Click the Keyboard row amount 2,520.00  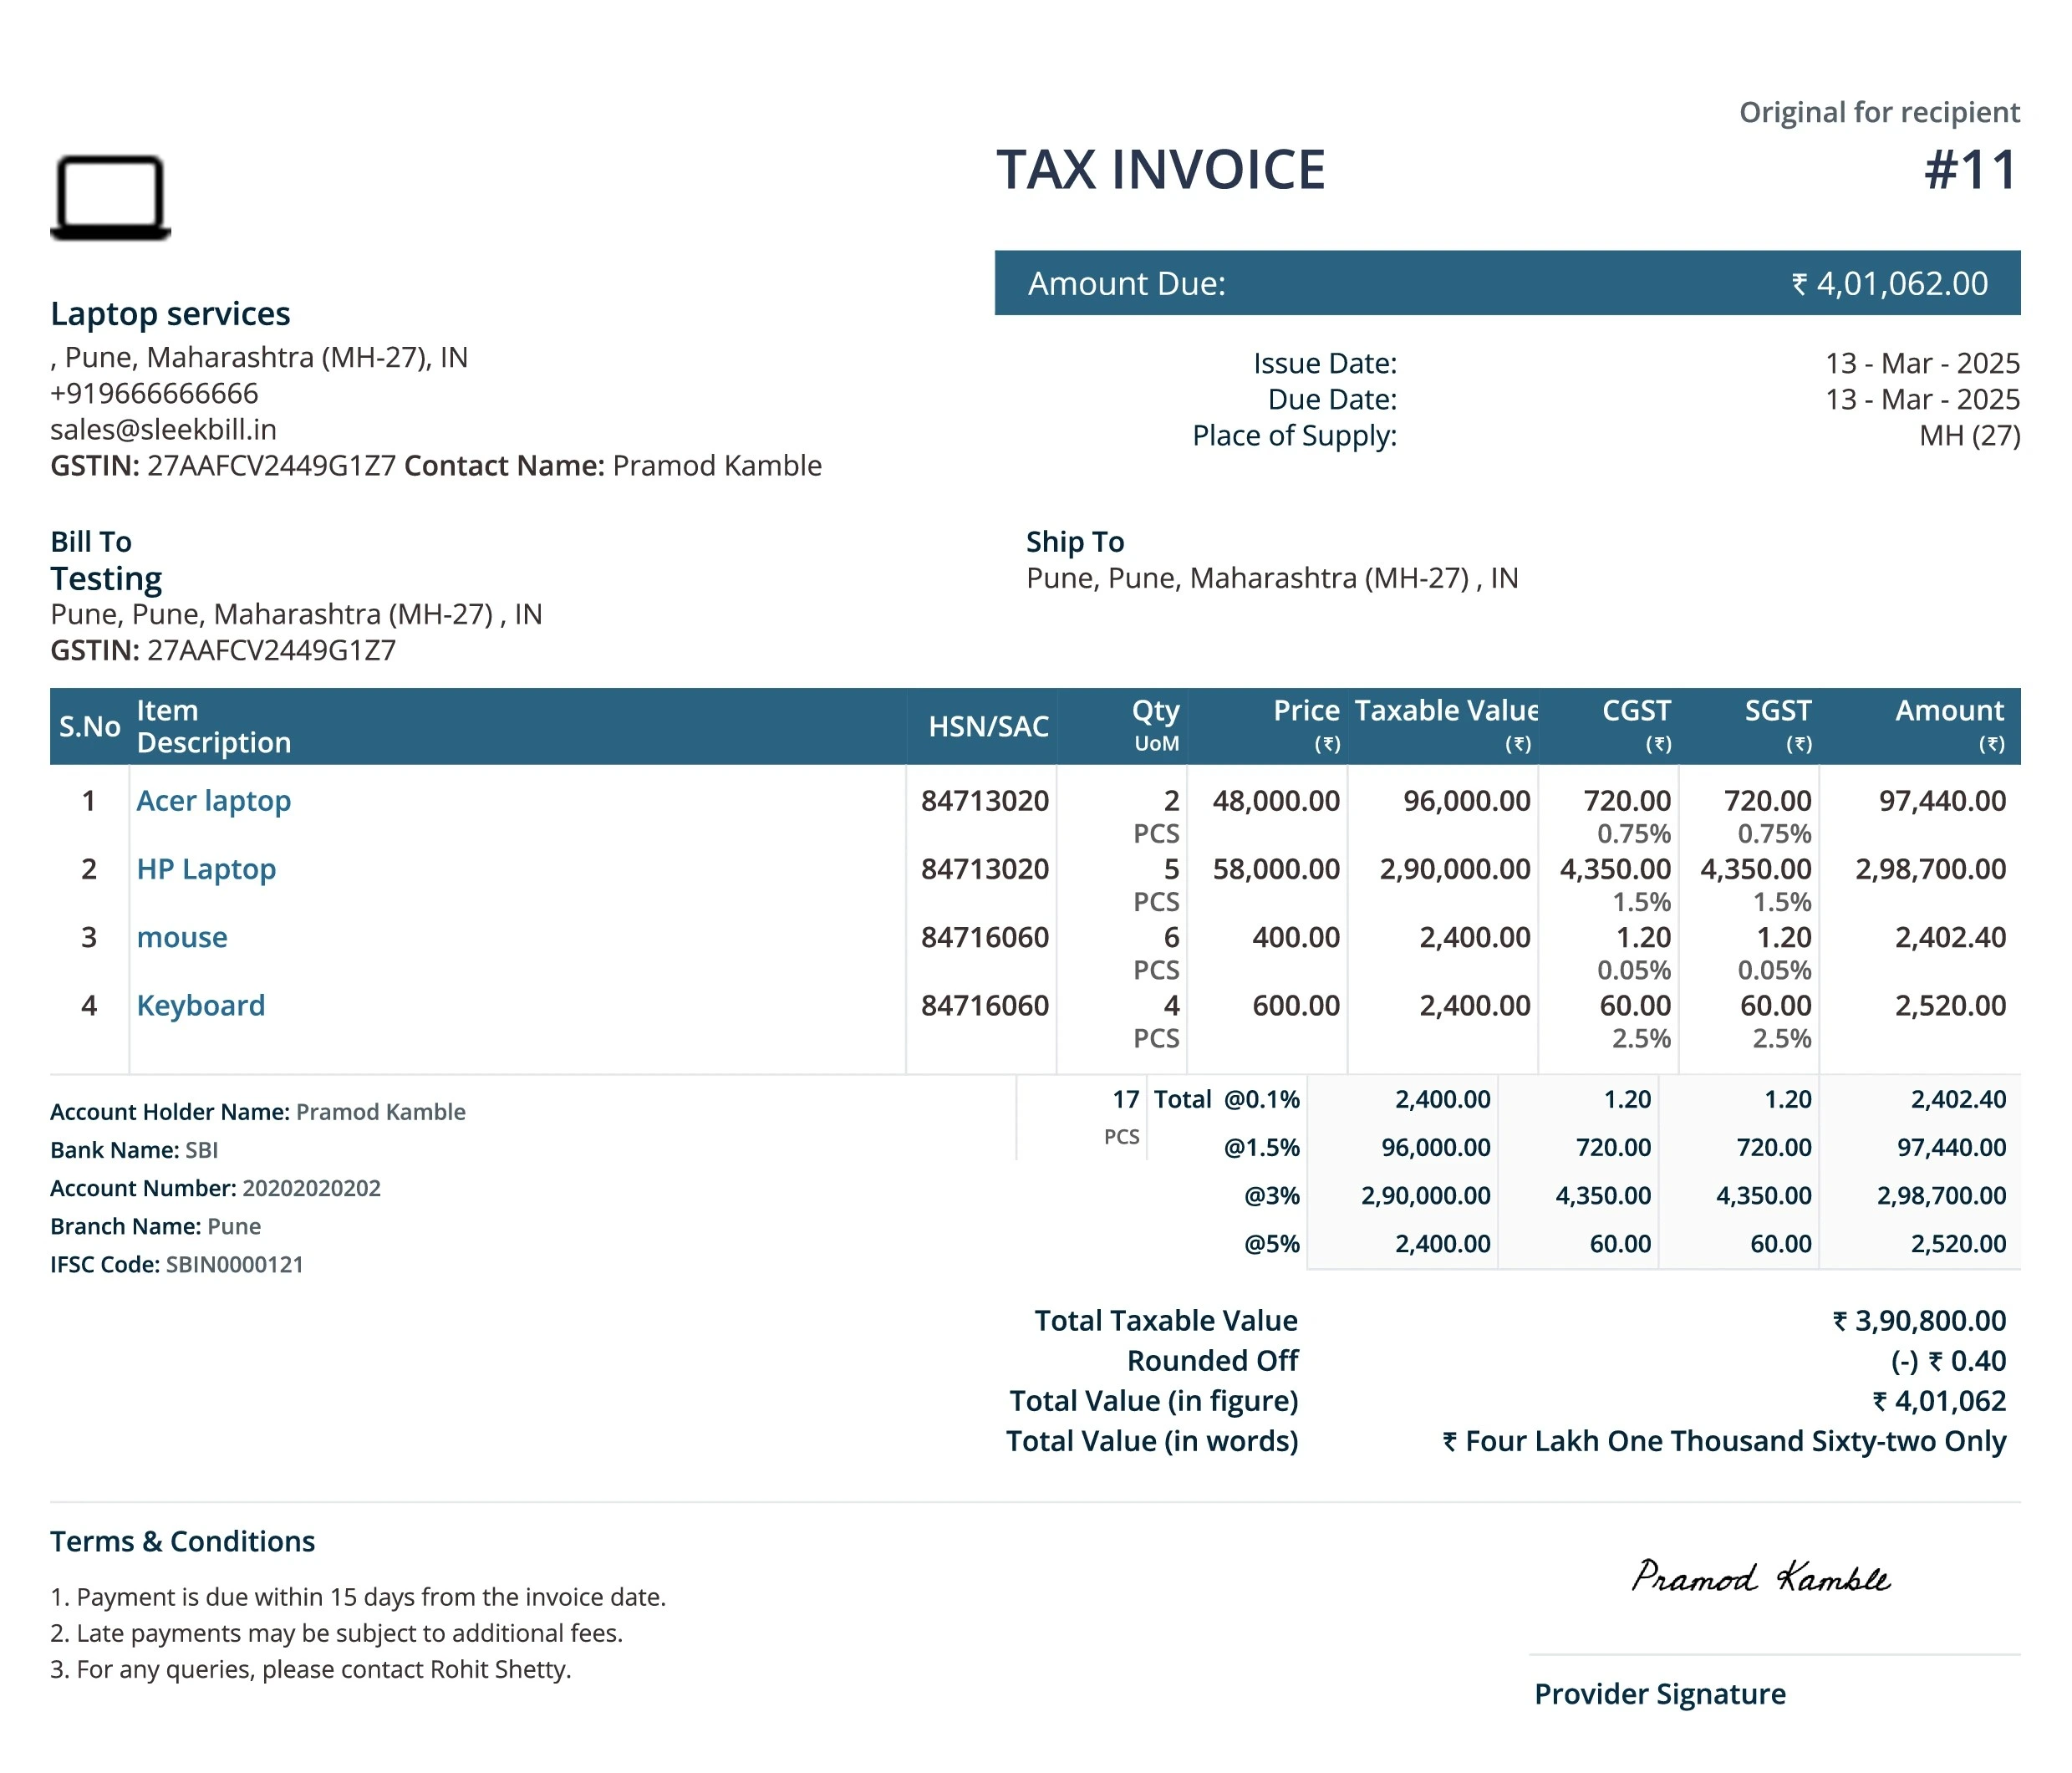coord(1950,1005)
